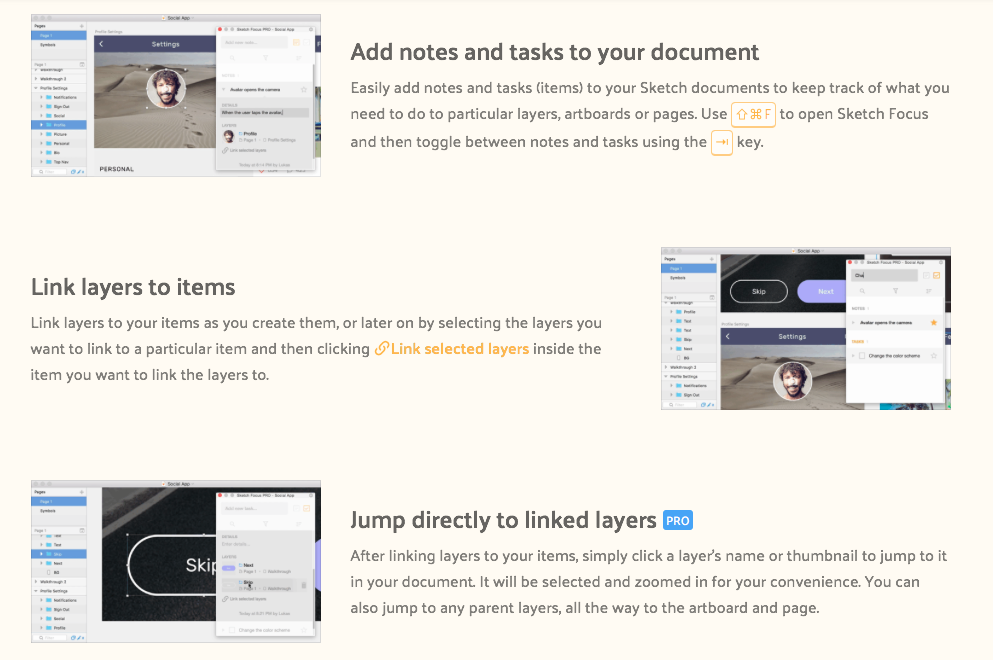
Task: Click the trash icon on Skip layer, Jump directly screenshot
Action: coord(304,585)
